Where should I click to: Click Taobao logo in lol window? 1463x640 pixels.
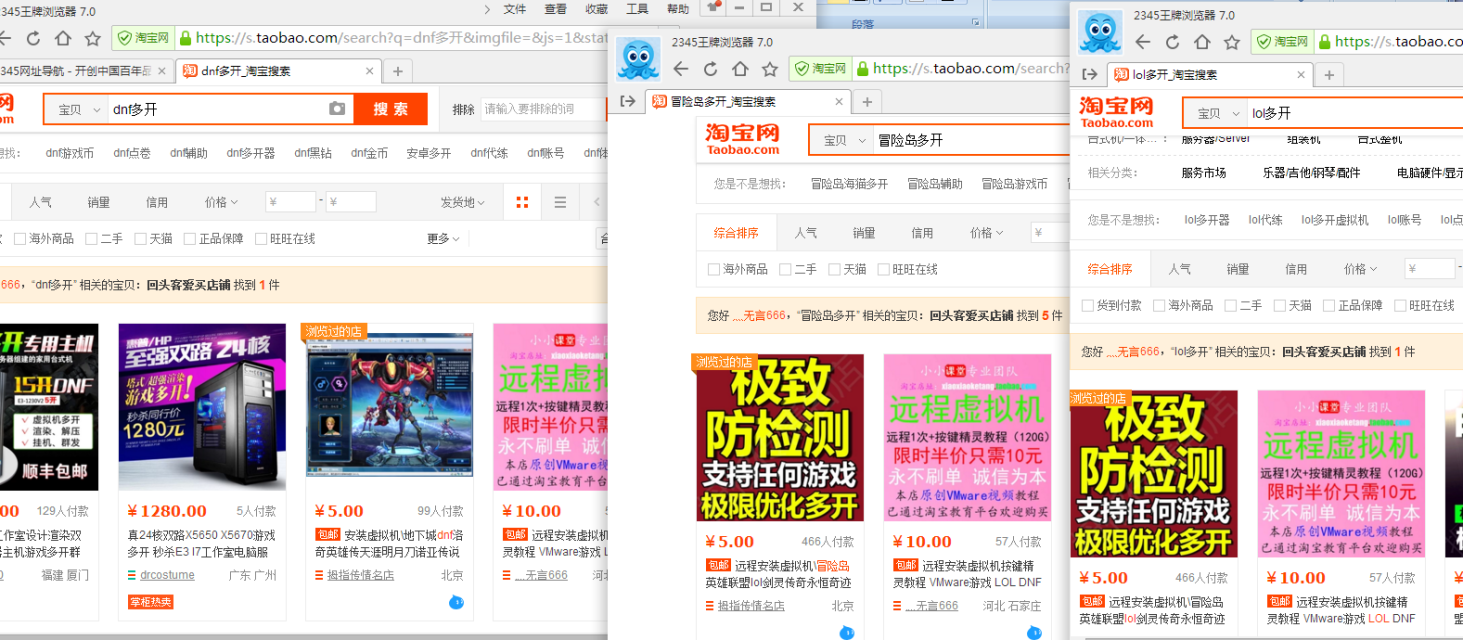coord(1116,112)
